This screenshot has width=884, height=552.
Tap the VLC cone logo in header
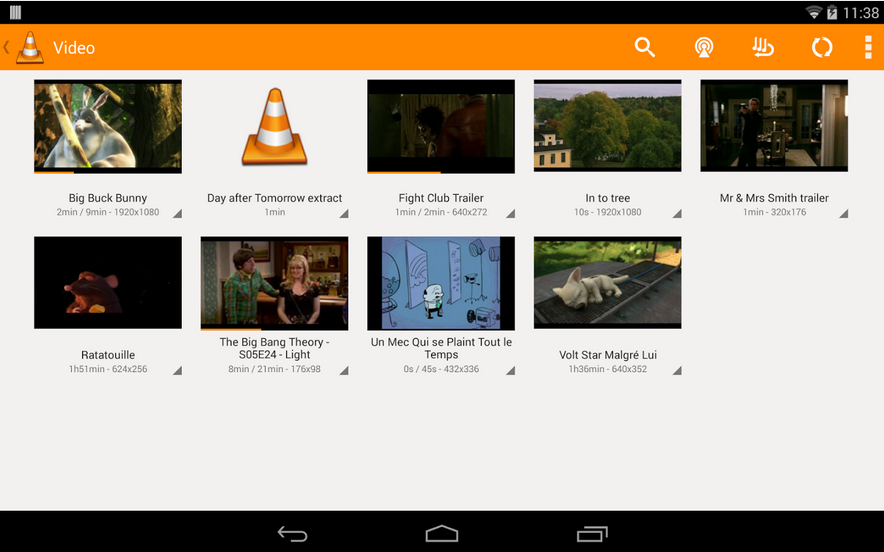tap(30, 47)
